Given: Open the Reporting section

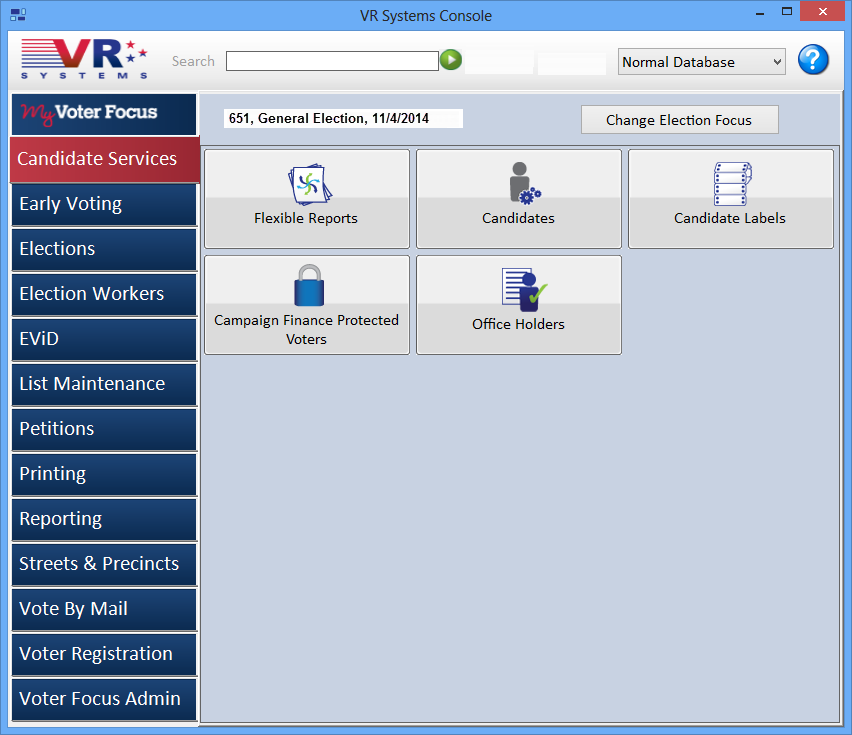Looking at the screenshot, I should click(x=104, y=520).
